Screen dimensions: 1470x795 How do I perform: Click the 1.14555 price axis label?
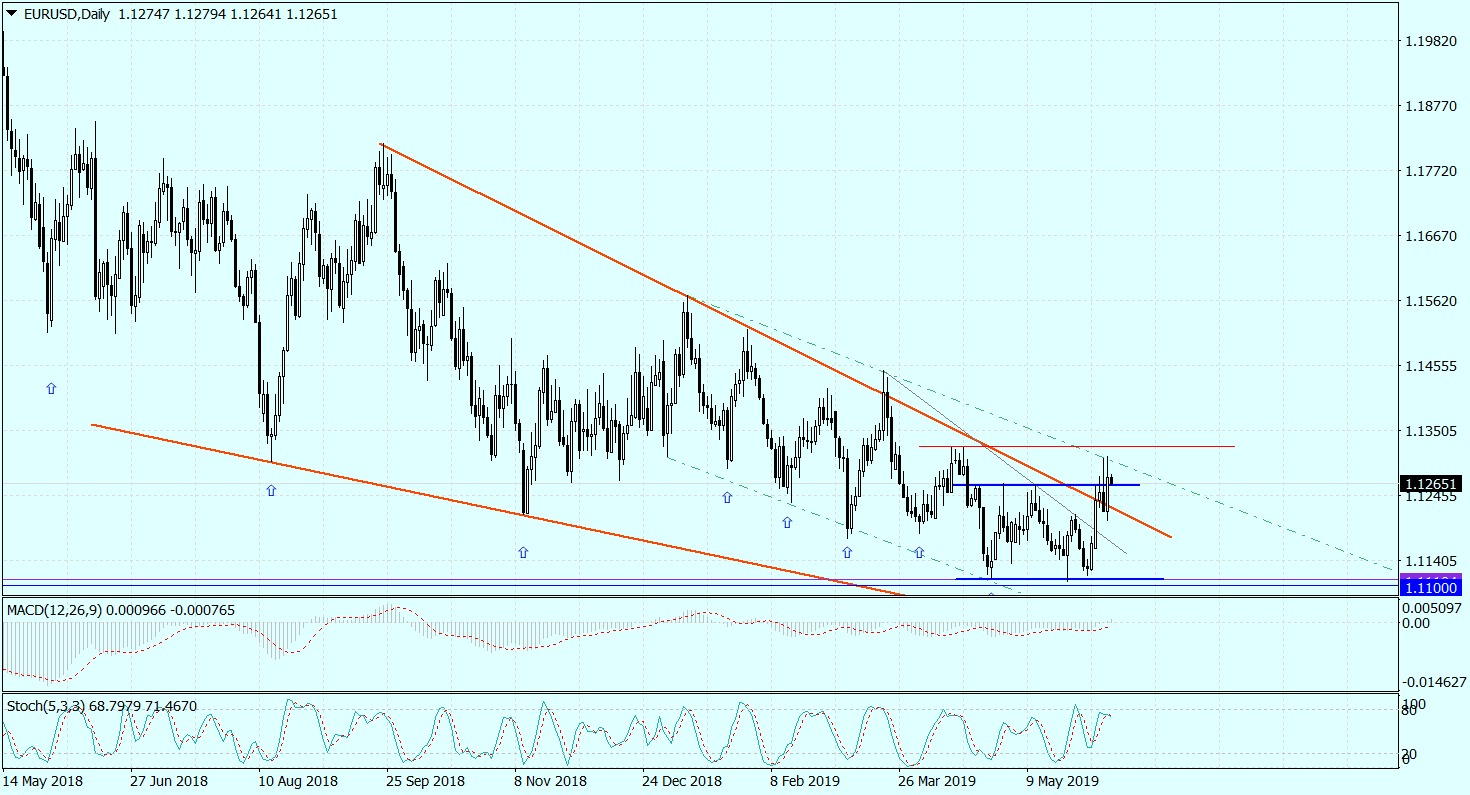tap(1429, 367)
